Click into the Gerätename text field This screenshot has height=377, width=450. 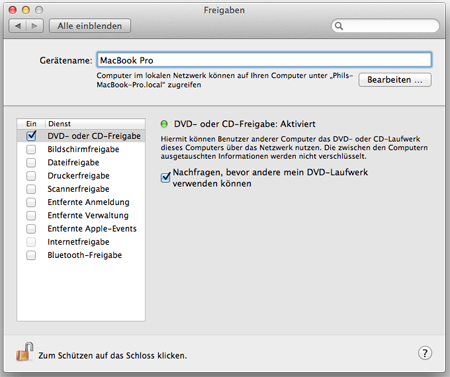point(264,60)
